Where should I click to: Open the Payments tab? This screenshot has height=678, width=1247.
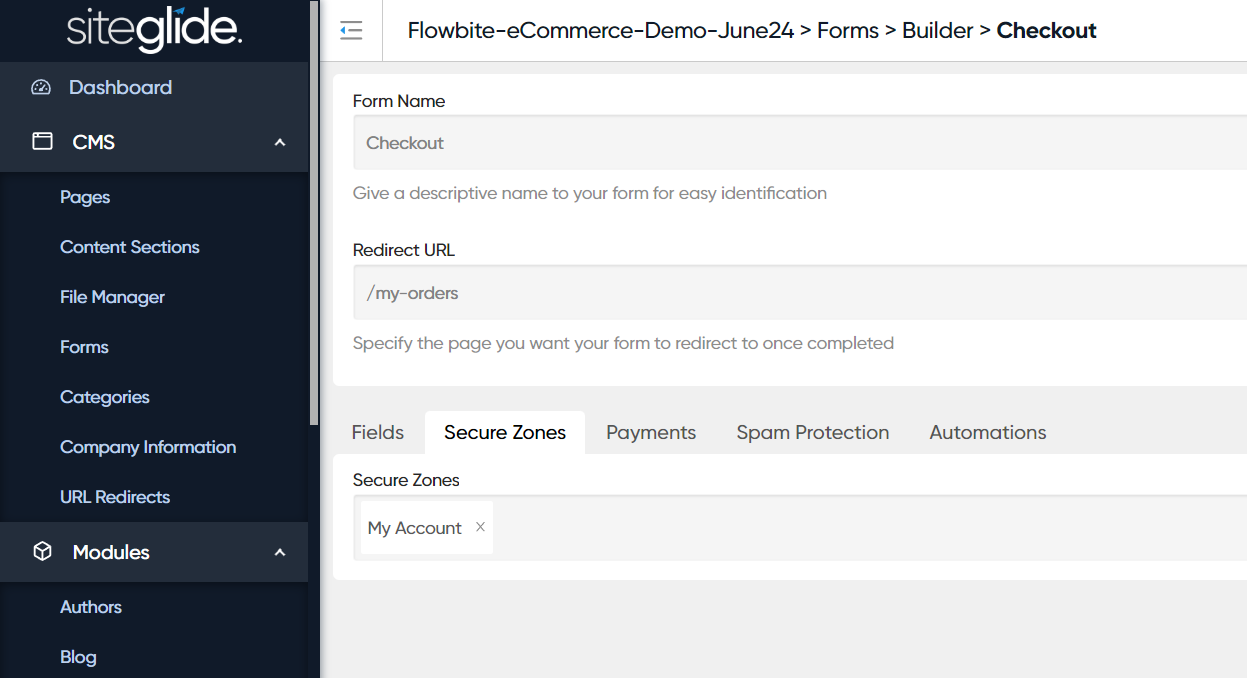click(651, 433)
